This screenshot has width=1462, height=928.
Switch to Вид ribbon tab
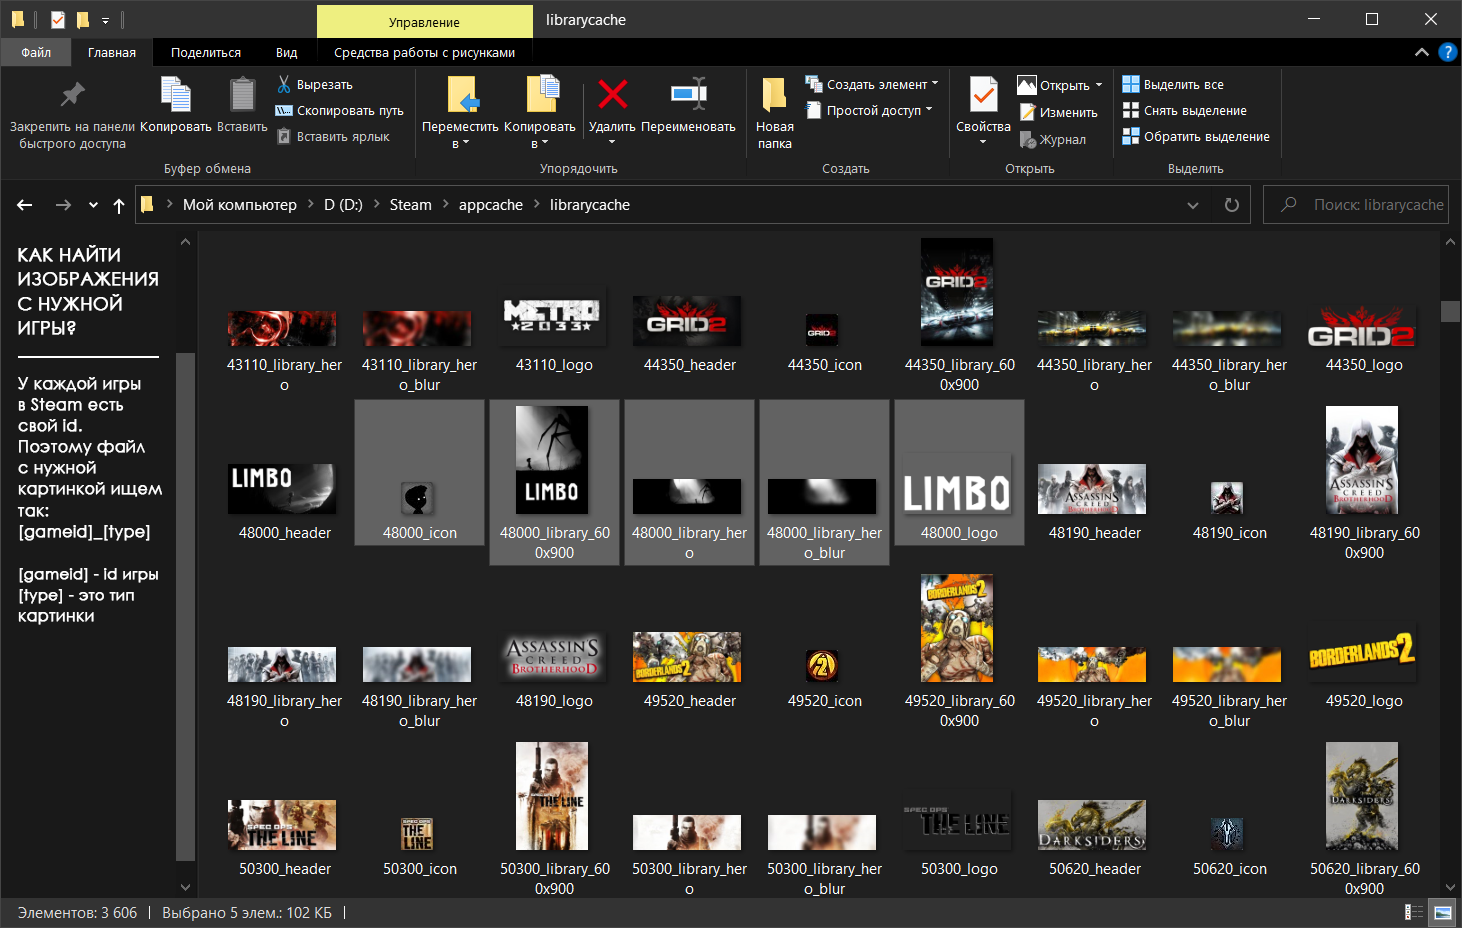tap(287, 53)
